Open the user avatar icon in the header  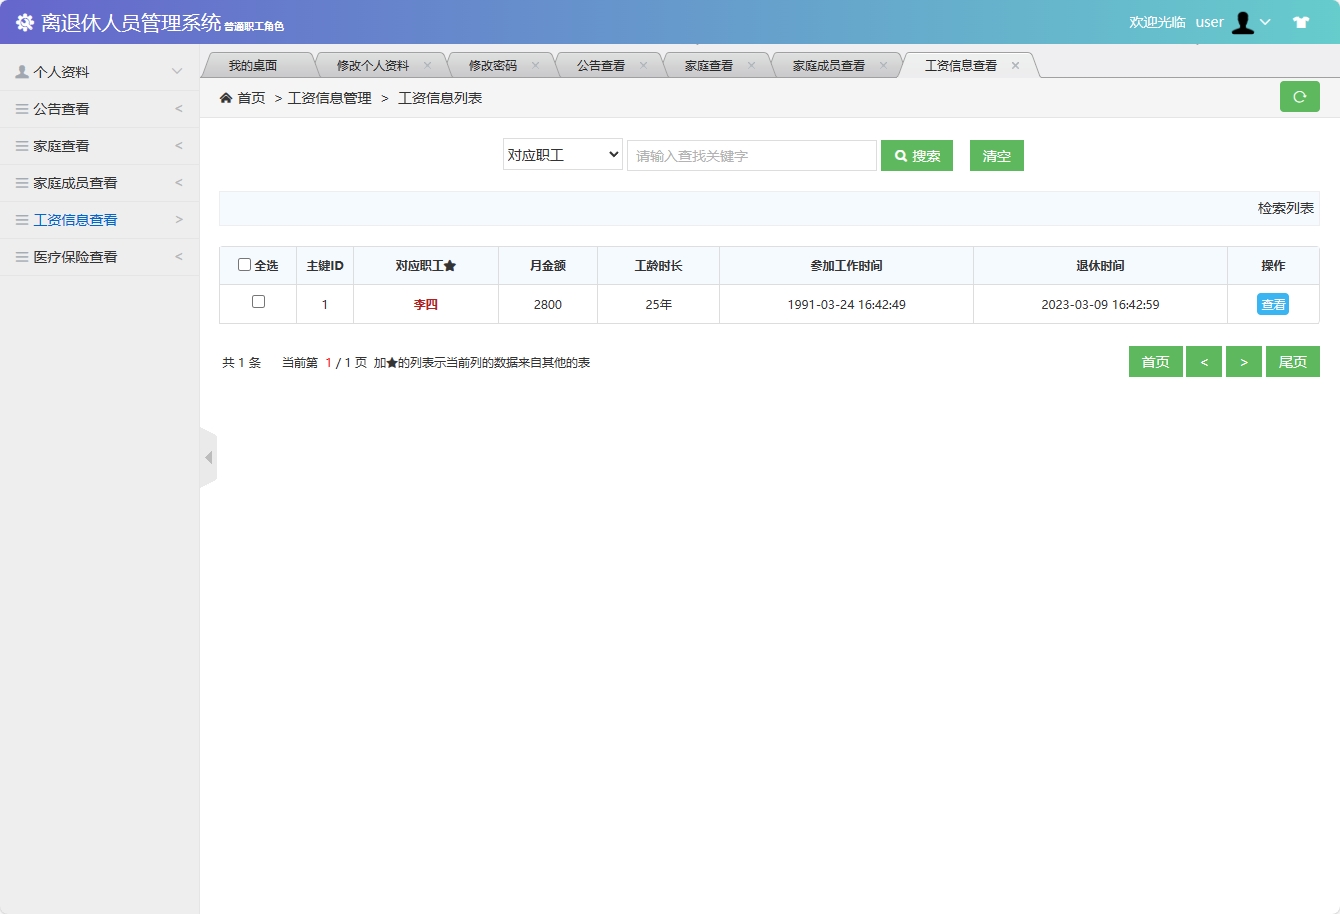pyautogui.click(x=1243, y=21)
